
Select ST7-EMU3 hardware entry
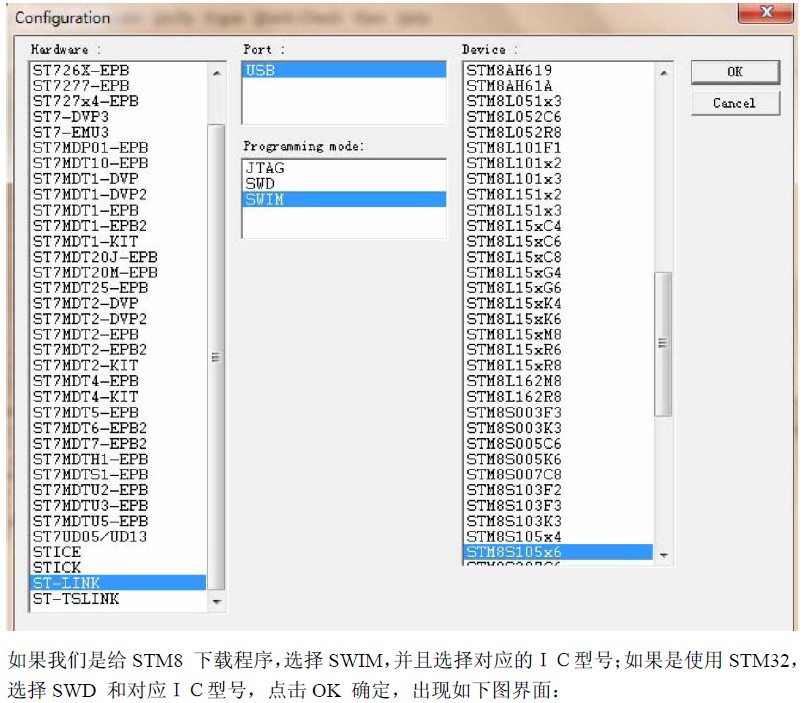tap(118, 132)
